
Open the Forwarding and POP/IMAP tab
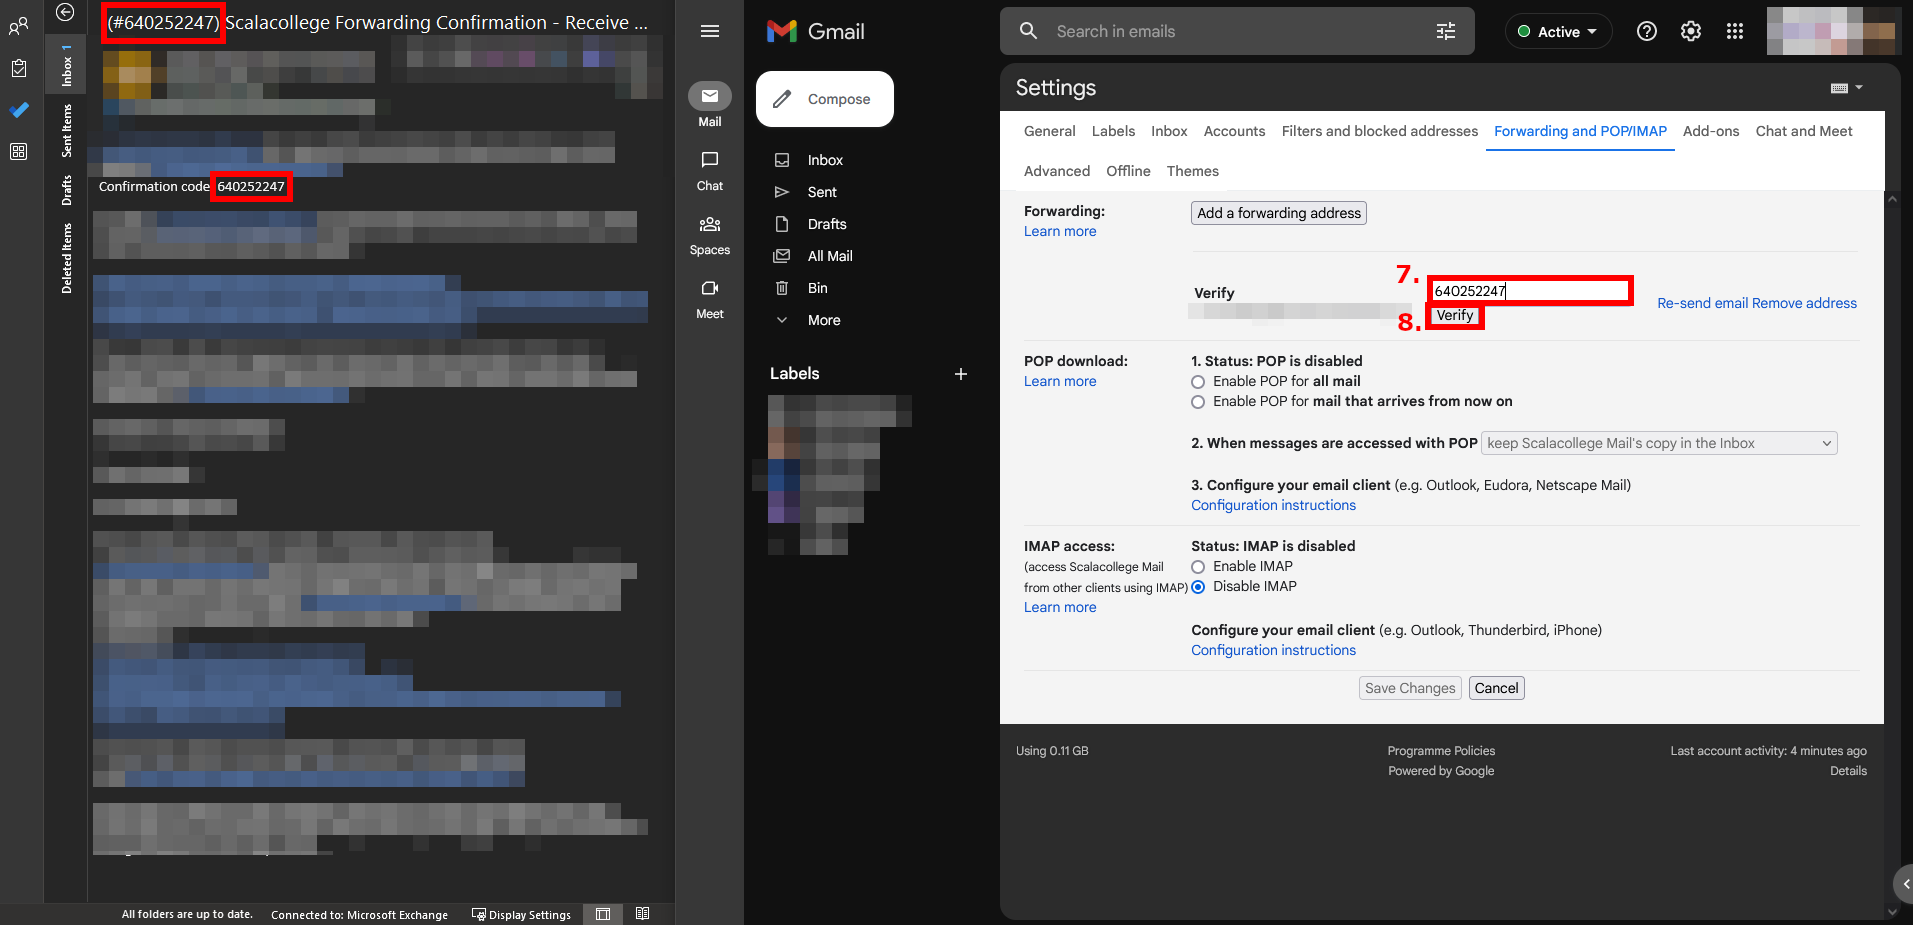tap(1580, 131)
